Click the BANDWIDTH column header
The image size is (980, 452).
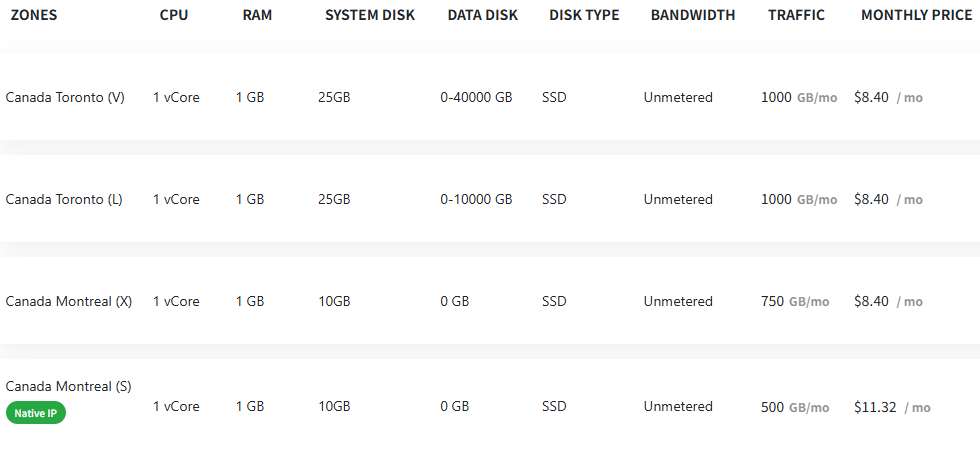click(x=693, y=16)
